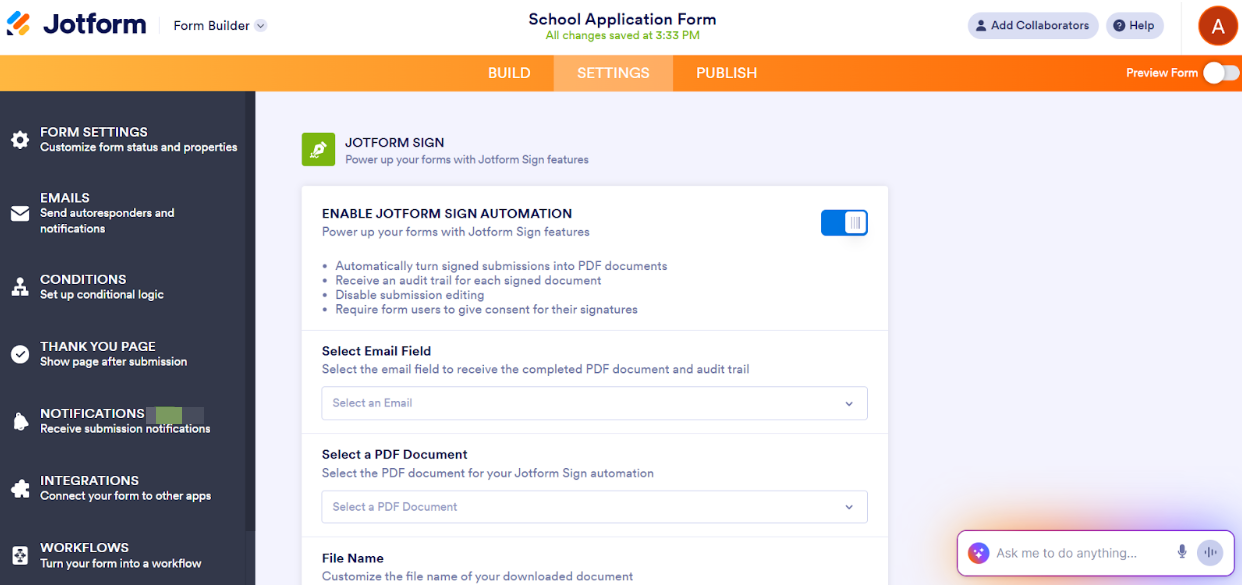Open the Select an Email dropdown
Screen dimensions: 1242x585
click(x=594, y=403)
